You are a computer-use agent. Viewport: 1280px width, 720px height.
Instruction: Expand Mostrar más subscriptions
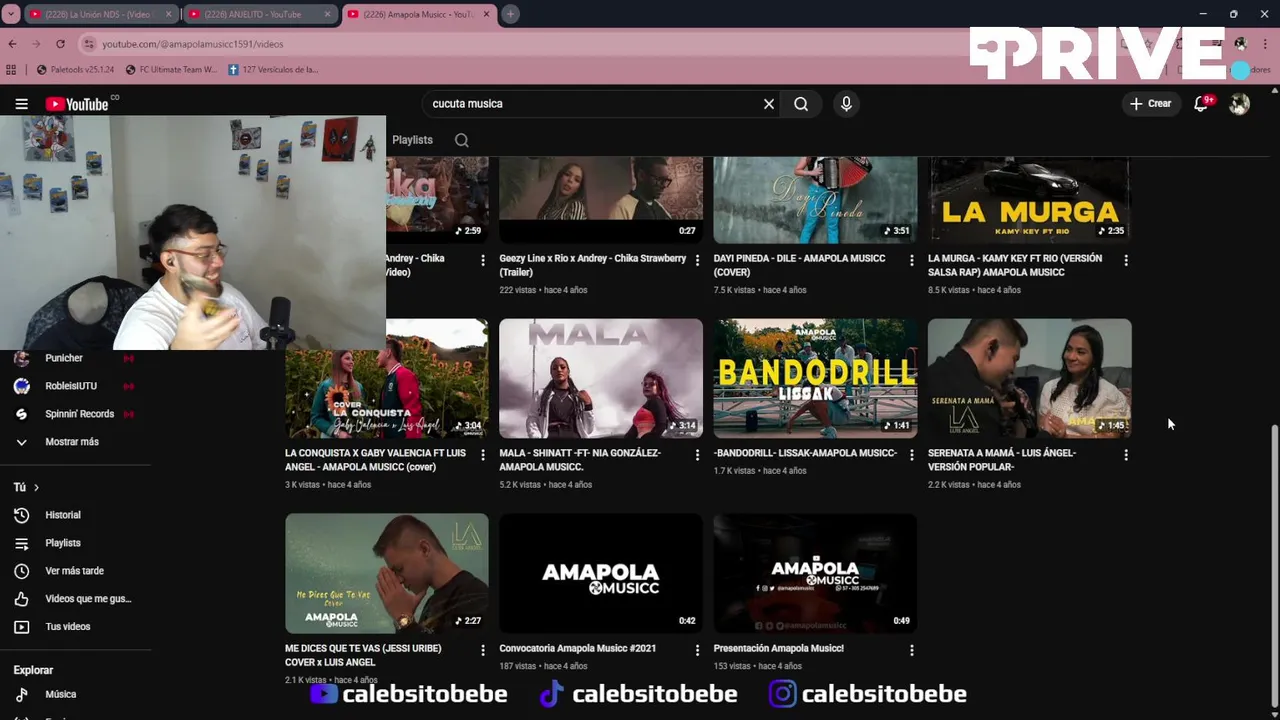point(73,442)
